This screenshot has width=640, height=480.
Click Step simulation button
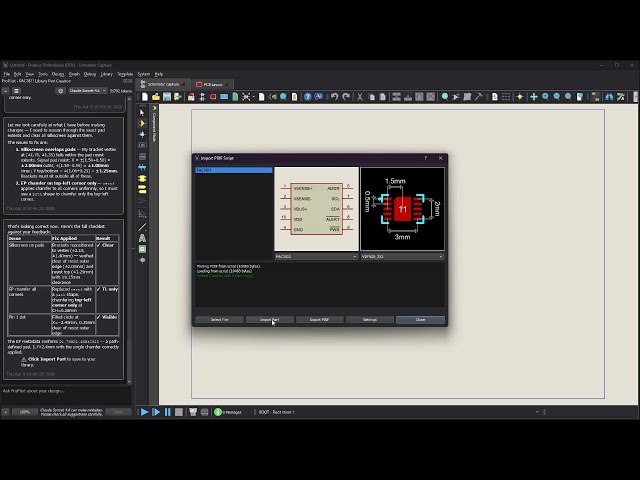156,412
